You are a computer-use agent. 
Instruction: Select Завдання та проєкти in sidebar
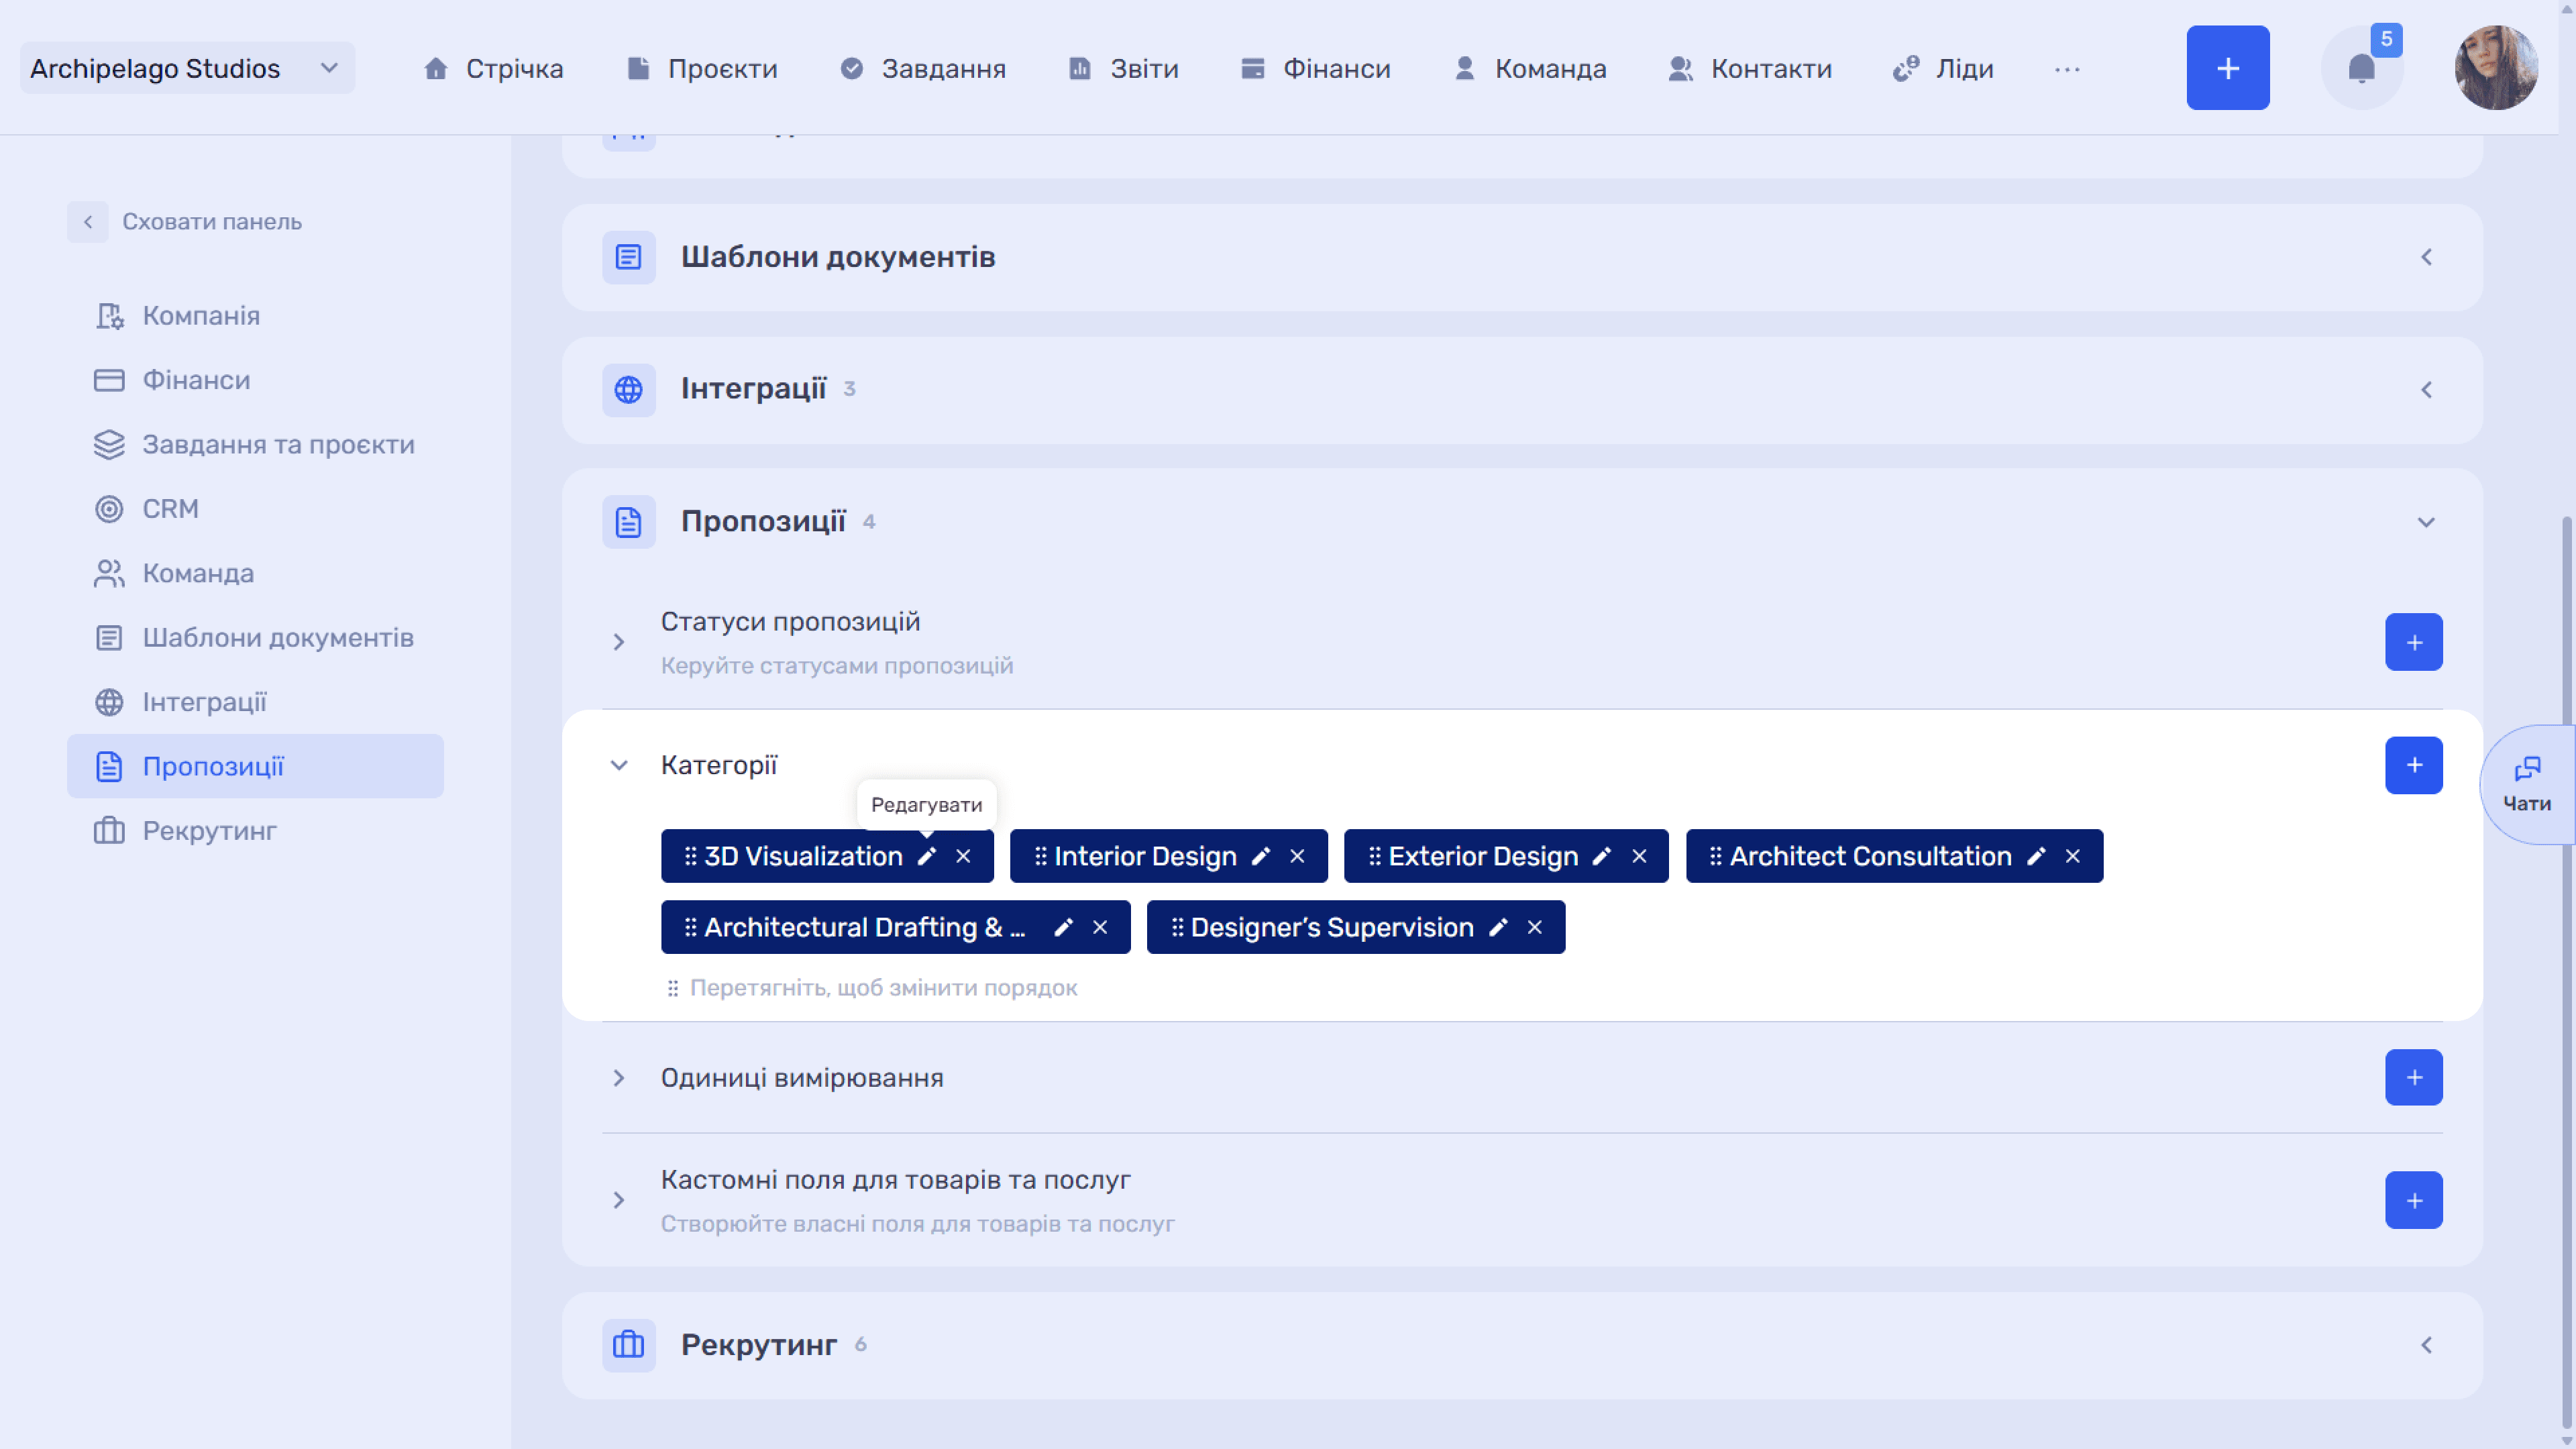tap(255, 445)
